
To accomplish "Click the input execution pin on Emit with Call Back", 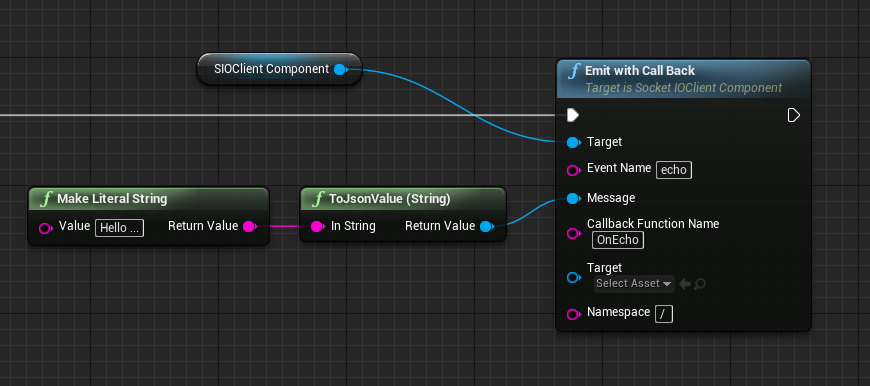I will (573, 115).
